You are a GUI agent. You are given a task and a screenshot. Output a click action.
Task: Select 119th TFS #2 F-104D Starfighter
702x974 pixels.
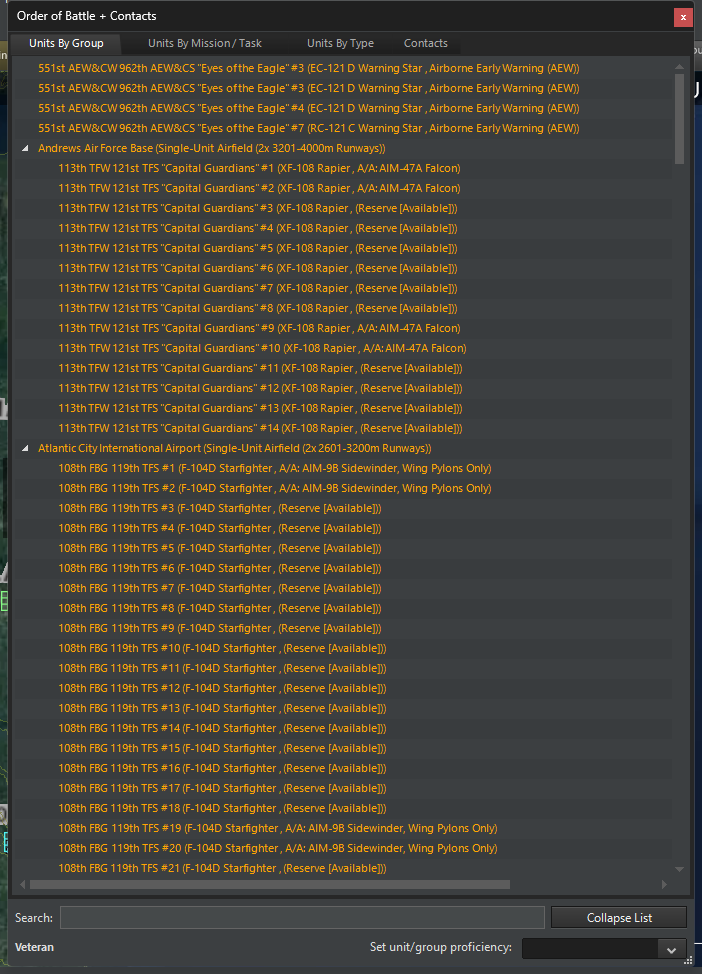pos(275,488)
